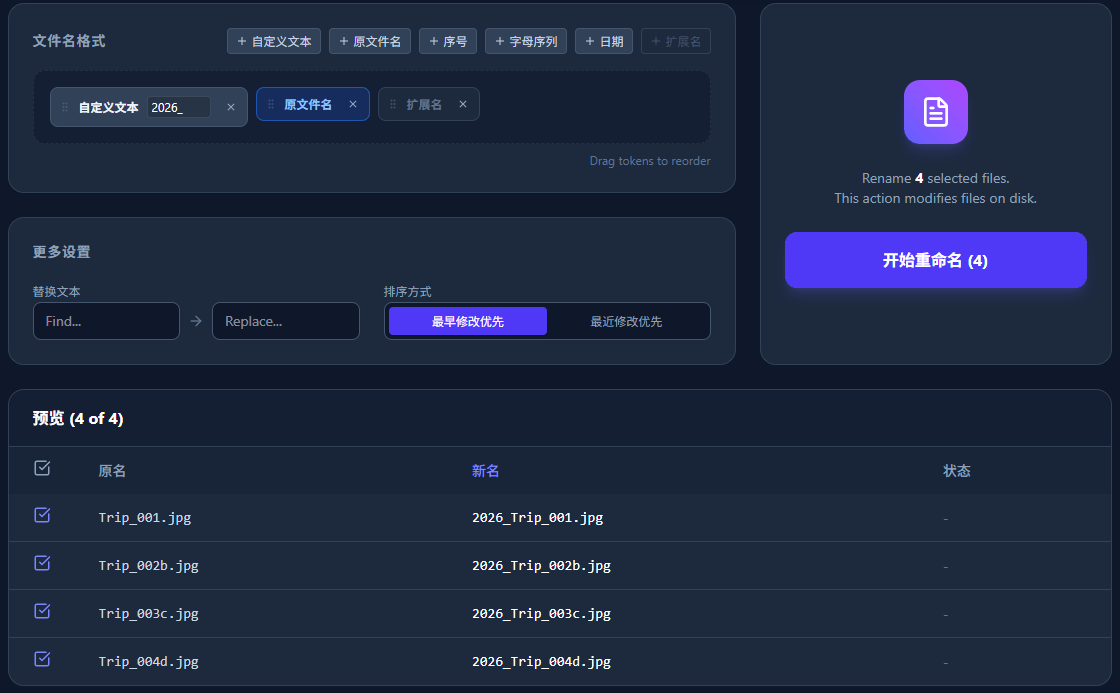Screen dimensions: 1120x693
Task: Click the 状态 column header
Action: coord(956,471)
